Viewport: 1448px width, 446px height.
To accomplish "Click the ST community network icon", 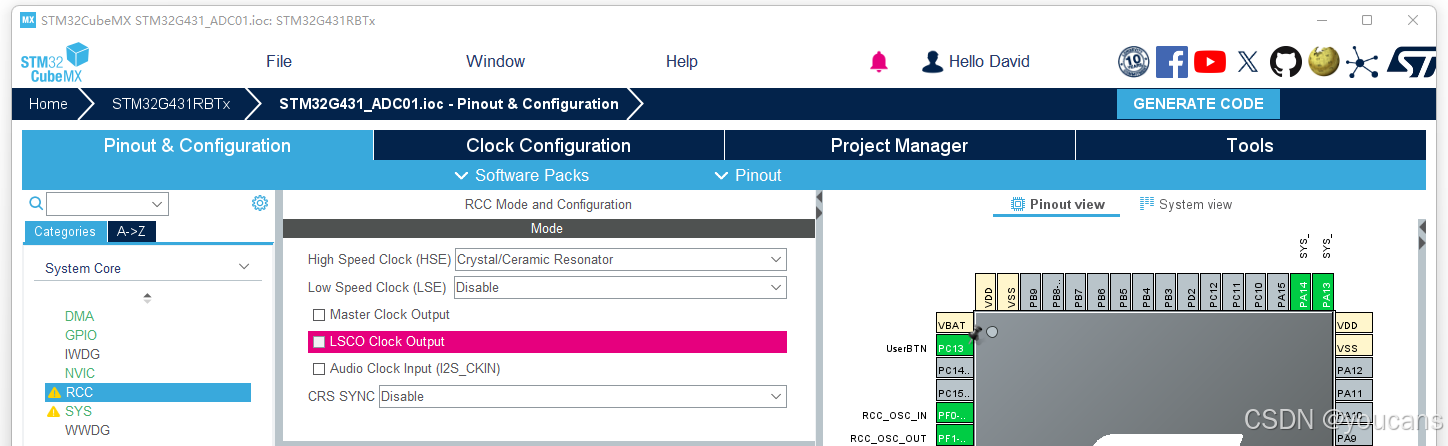I will click(1361, 62).
